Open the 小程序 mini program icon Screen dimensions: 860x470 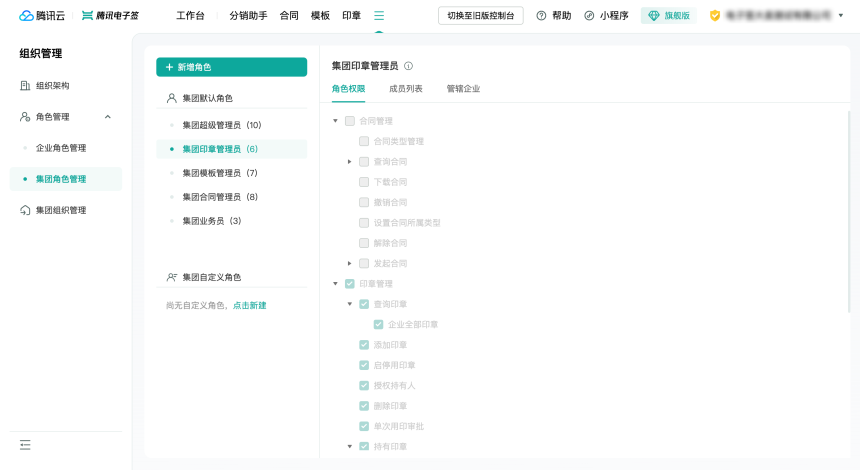click(589, 16)
